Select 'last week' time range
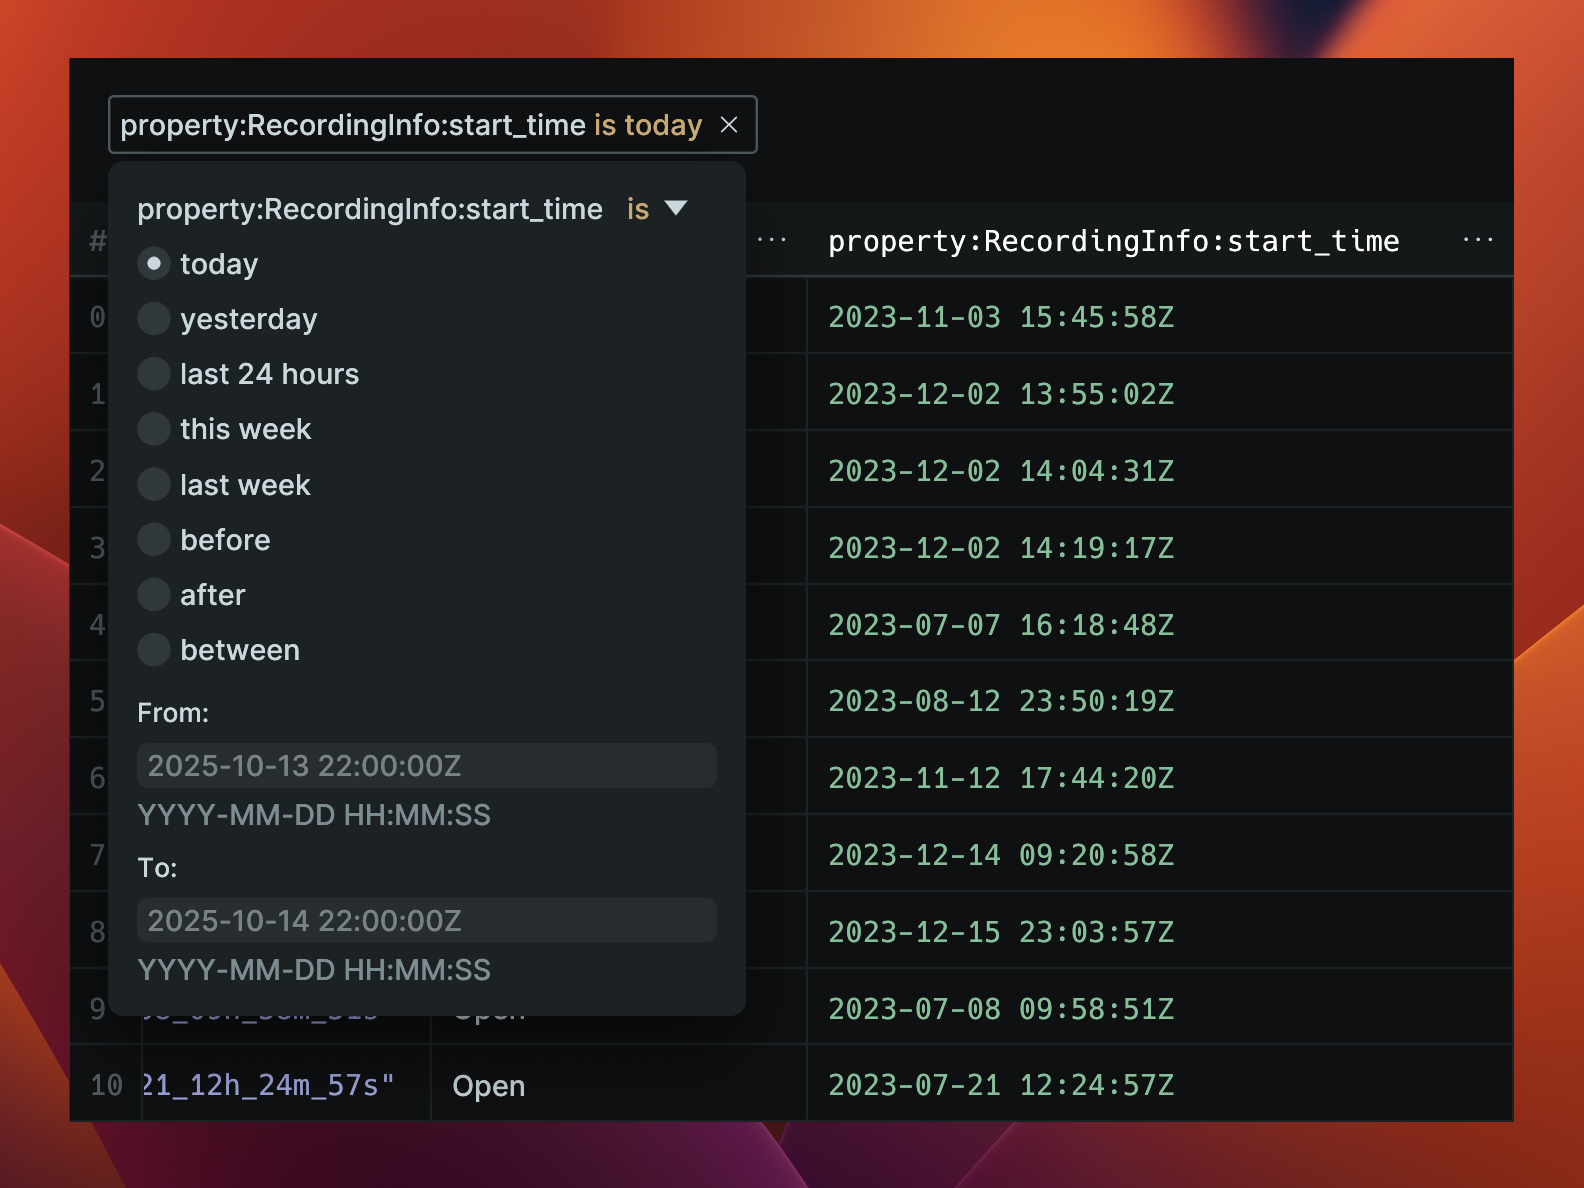The width and height of the screenshot is (1584, 1188). click(154, 485)
